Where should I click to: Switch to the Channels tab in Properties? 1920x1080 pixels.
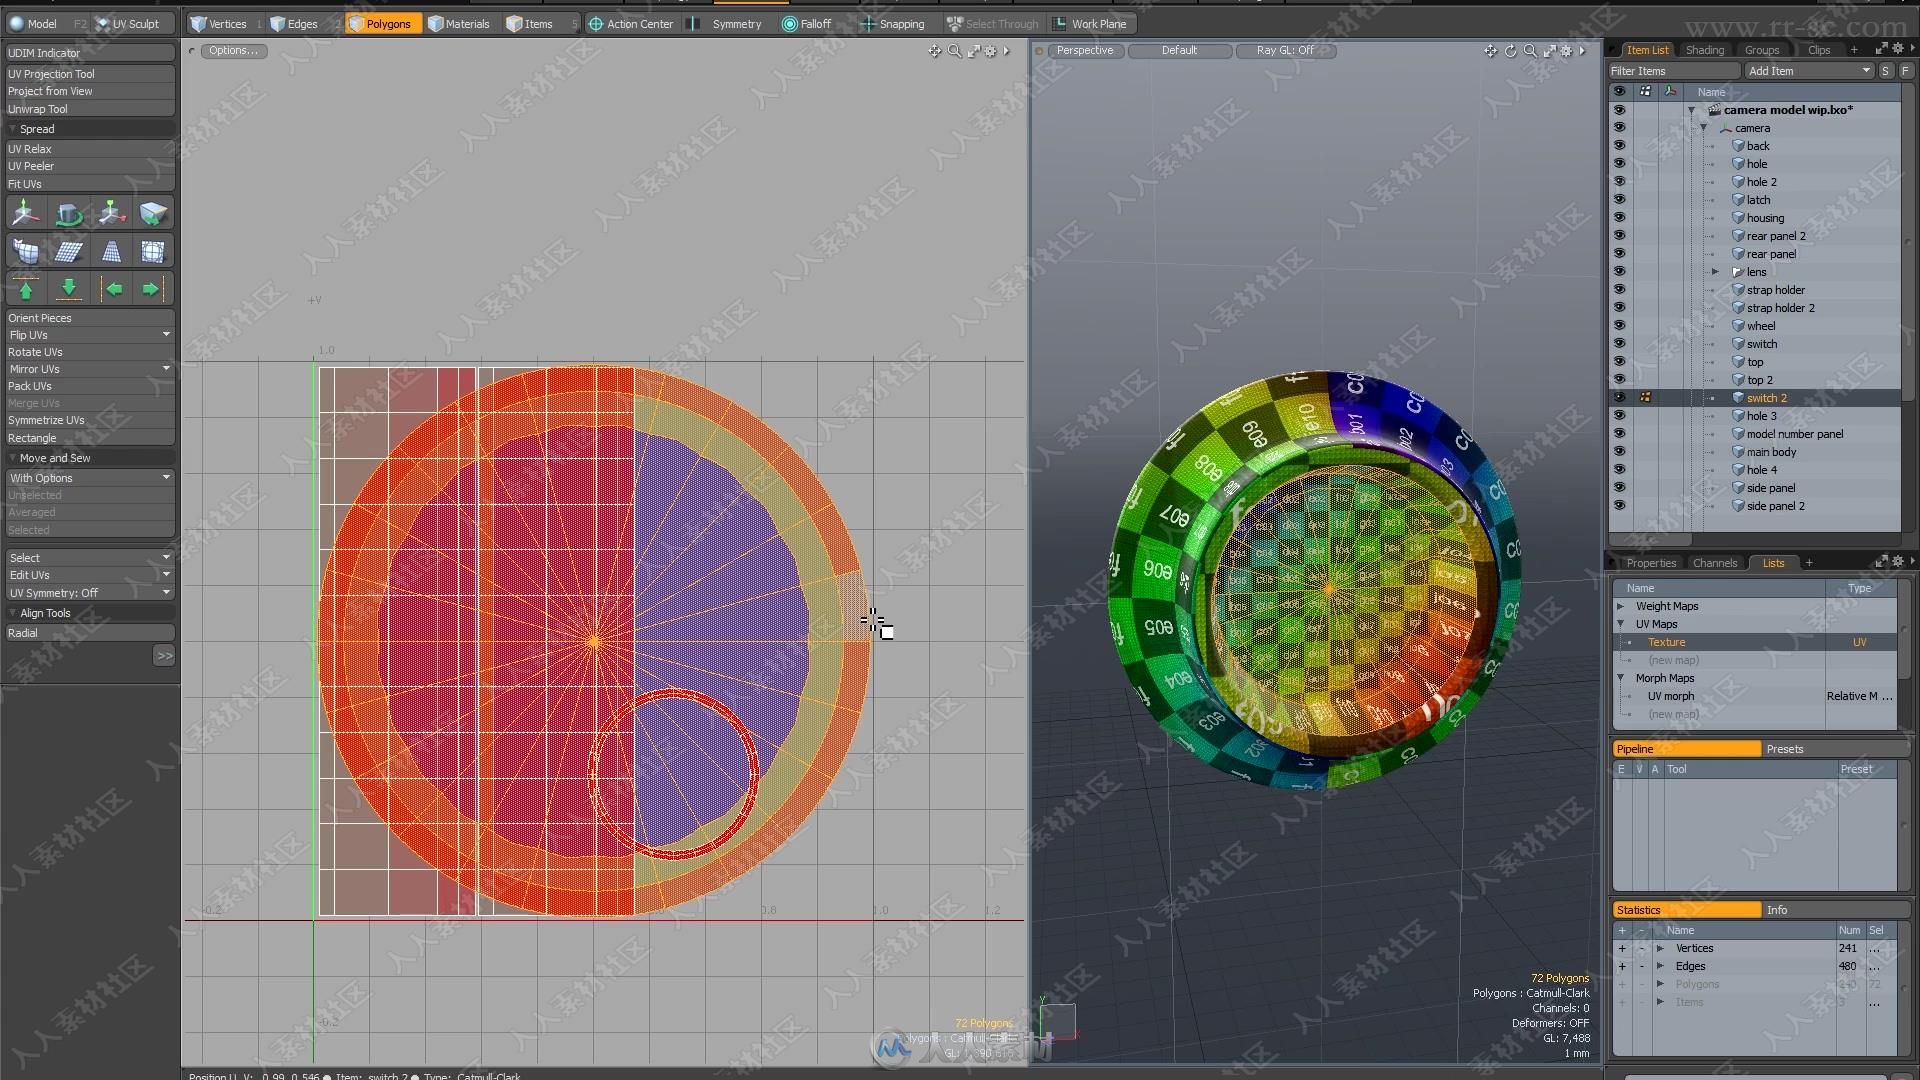1718,563
